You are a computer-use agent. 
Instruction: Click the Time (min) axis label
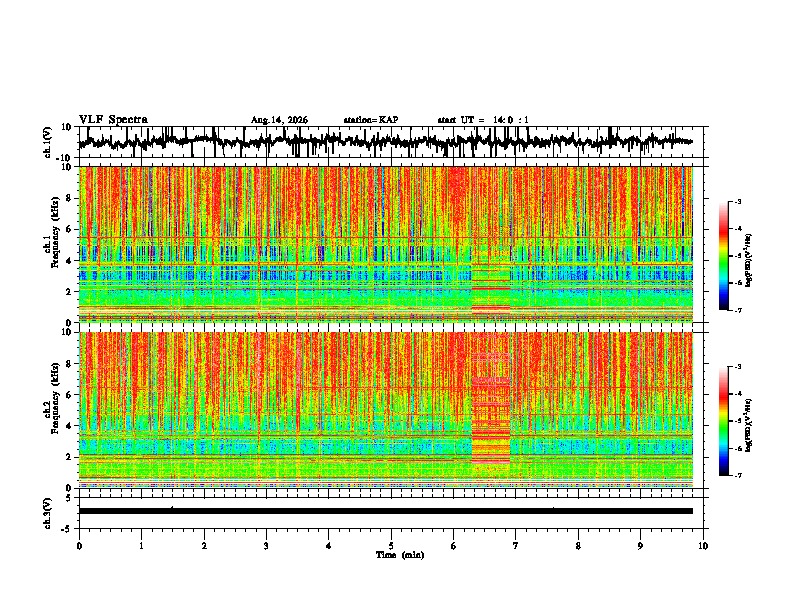[400, 555]
